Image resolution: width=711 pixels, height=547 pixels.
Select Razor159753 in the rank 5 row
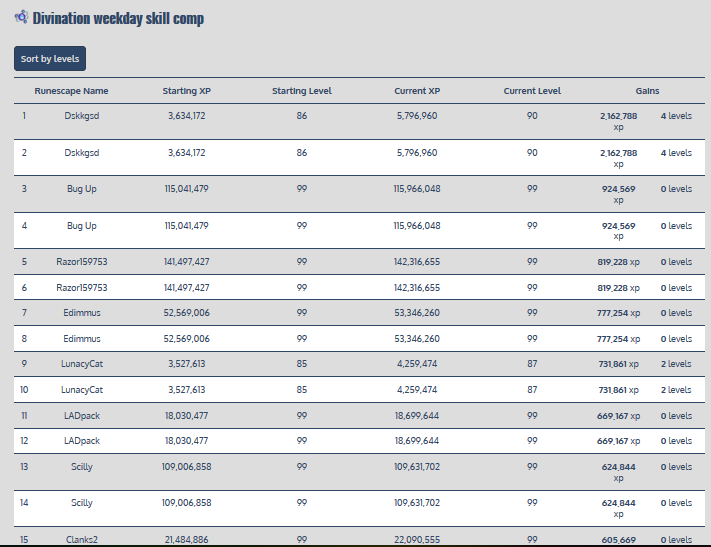coord(82,262)
